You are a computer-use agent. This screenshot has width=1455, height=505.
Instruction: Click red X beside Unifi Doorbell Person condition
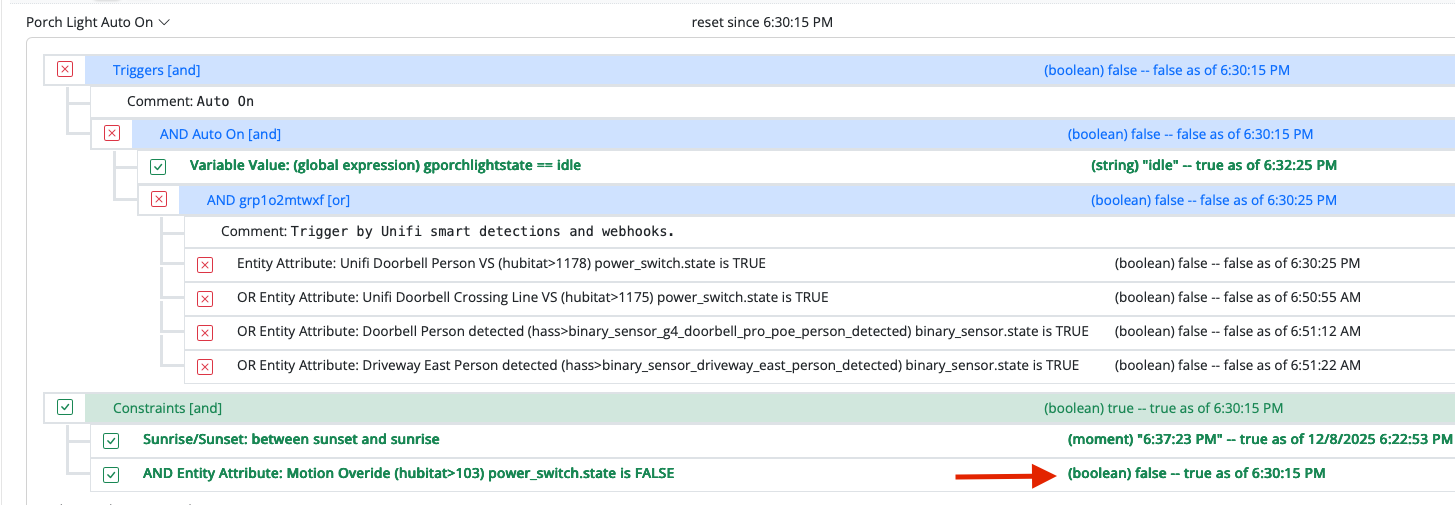205,265
